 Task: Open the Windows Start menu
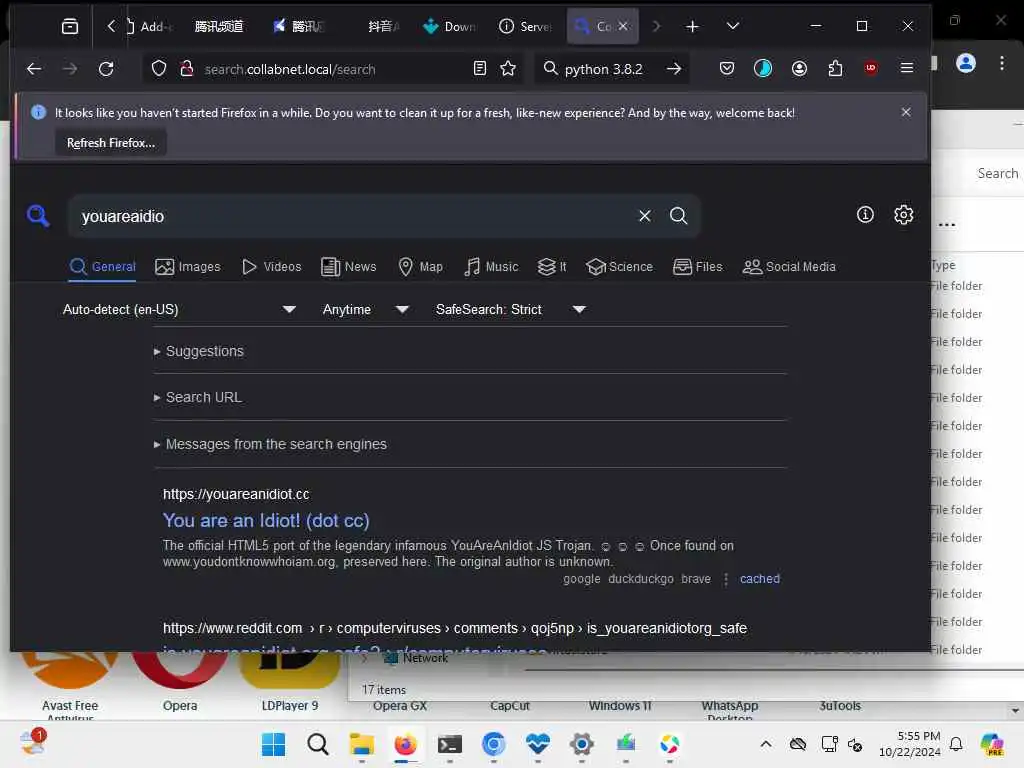click(273, 744)
